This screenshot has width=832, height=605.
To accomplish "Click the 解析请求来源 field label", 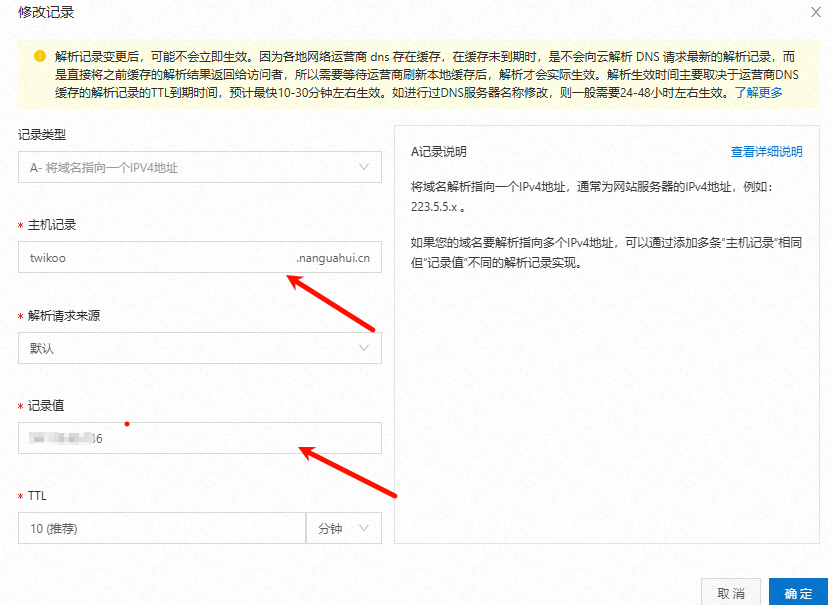I will [64, 315].
